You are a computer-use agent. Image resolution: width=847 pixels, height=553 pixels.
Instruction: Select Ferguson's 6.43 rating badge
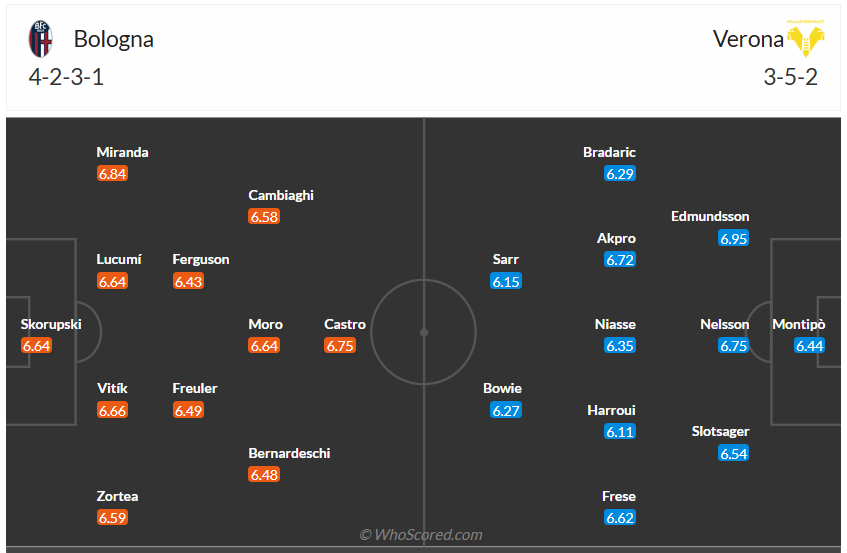pyautogui.click(x=188, y=282)
